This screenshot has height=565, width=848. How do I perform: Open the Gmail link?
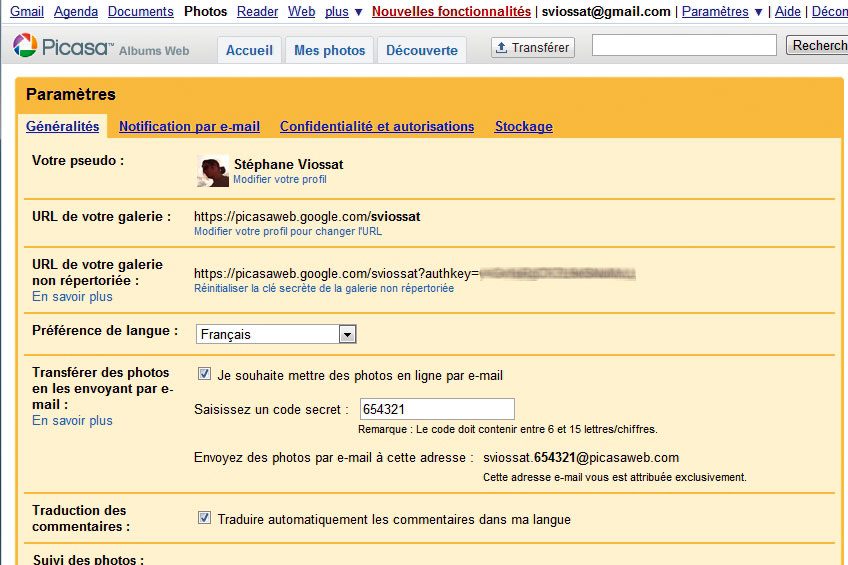[x=27, y=11]
